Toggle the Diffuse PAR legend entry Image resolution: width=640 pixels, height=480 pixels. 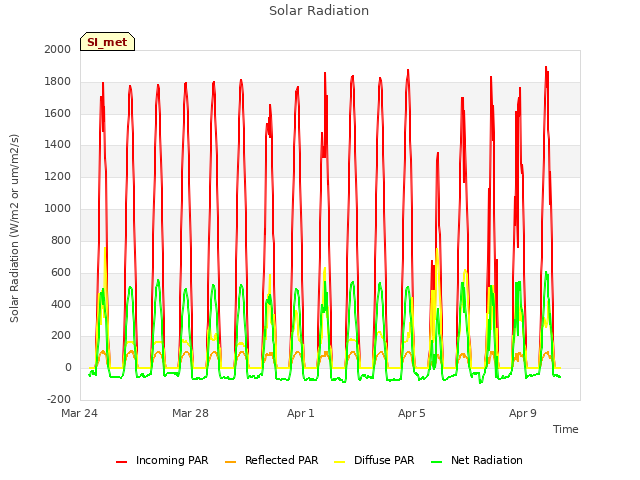pos(374,460)
